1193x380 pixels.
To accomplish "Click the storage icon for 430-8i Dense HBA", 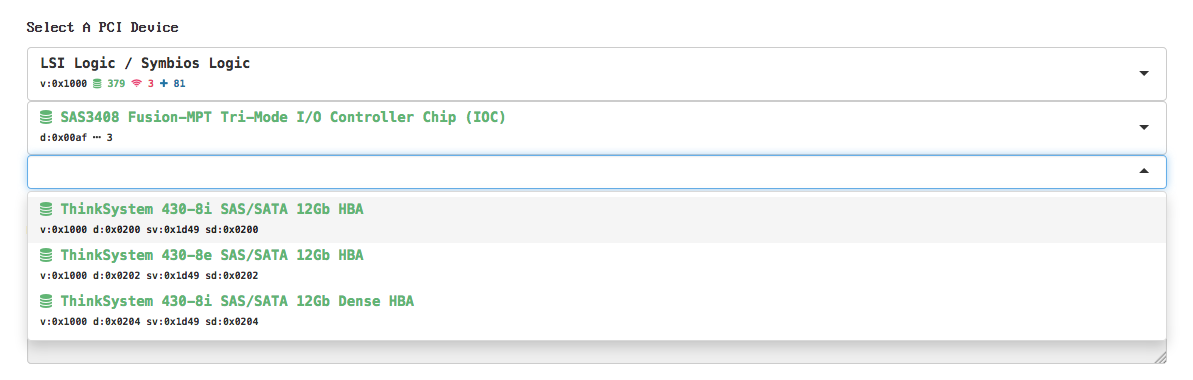I will click(47, 301).
